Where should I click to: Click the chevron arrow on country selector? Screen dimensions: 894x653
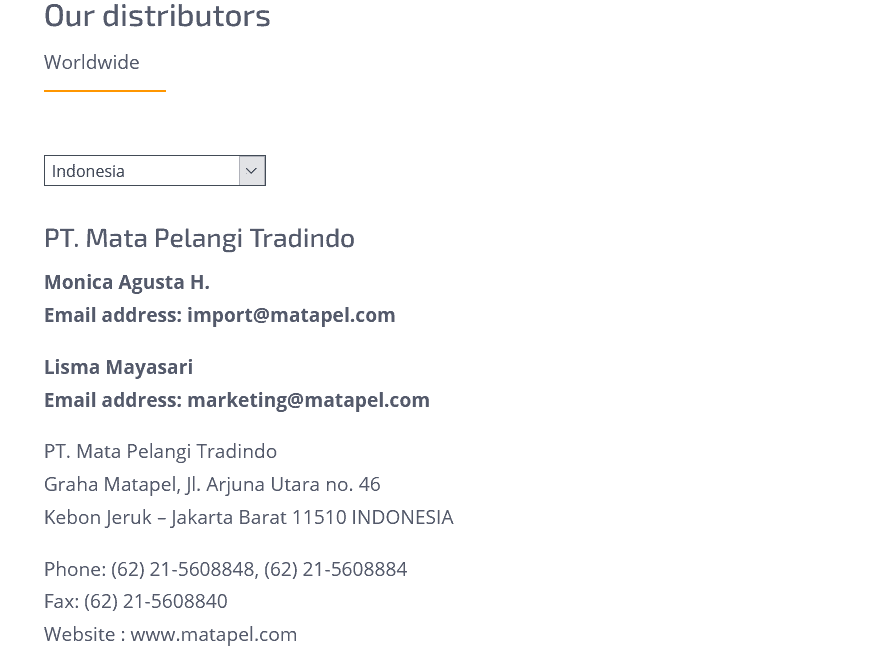(251, 171)
